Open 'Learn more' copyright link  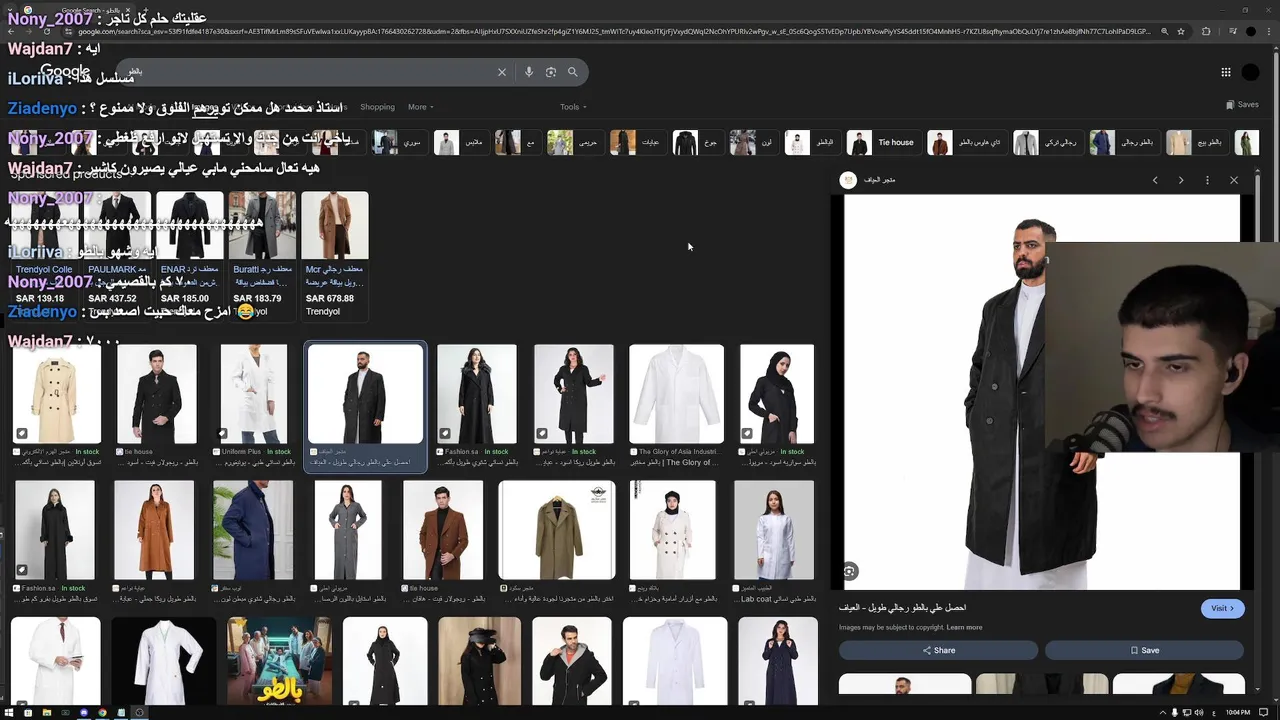tap(964, 627)
